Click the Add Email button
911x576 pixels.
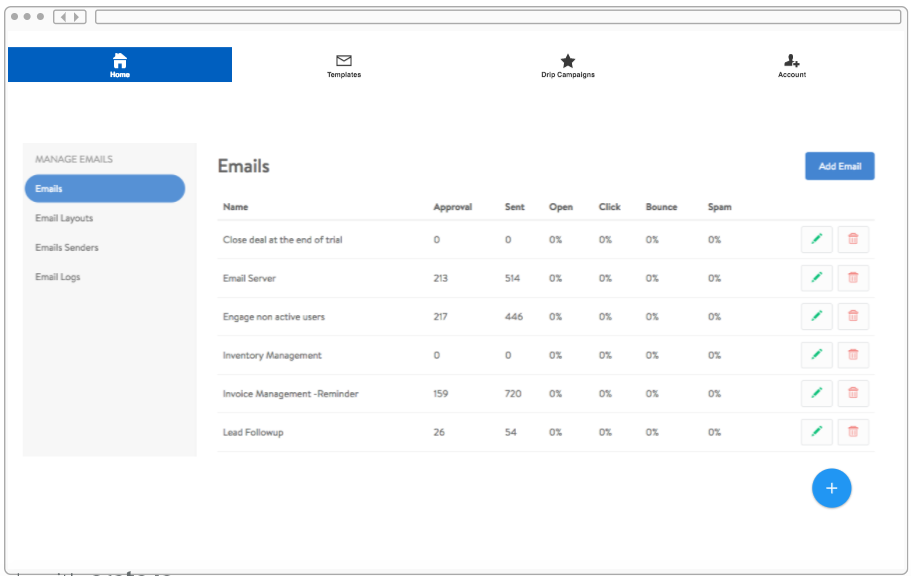[840, 166]
